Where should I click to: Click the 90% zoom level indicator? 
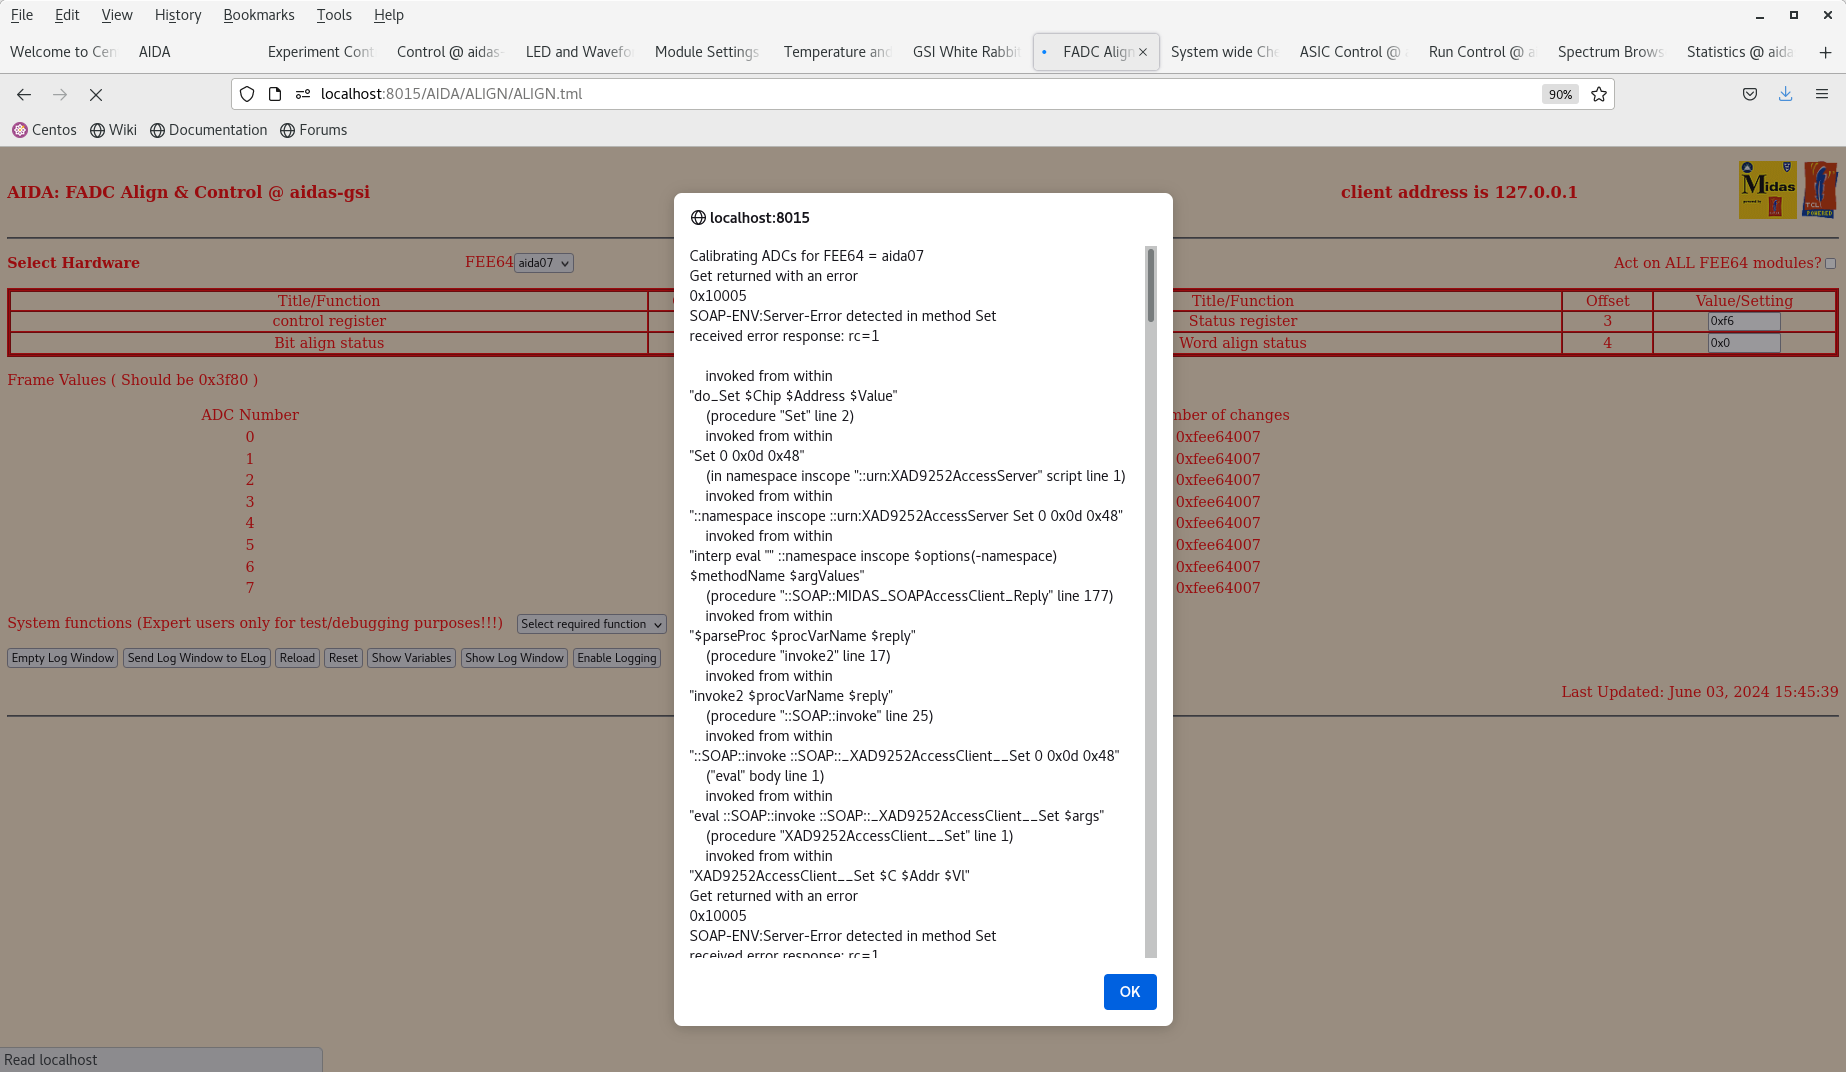1560,94
